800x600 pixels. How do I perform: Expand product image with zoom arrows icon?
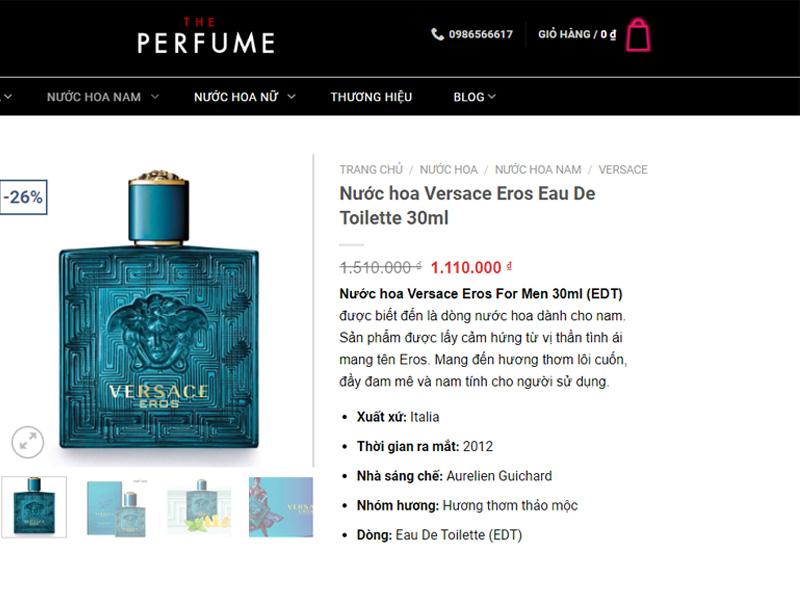pos(28,441)
